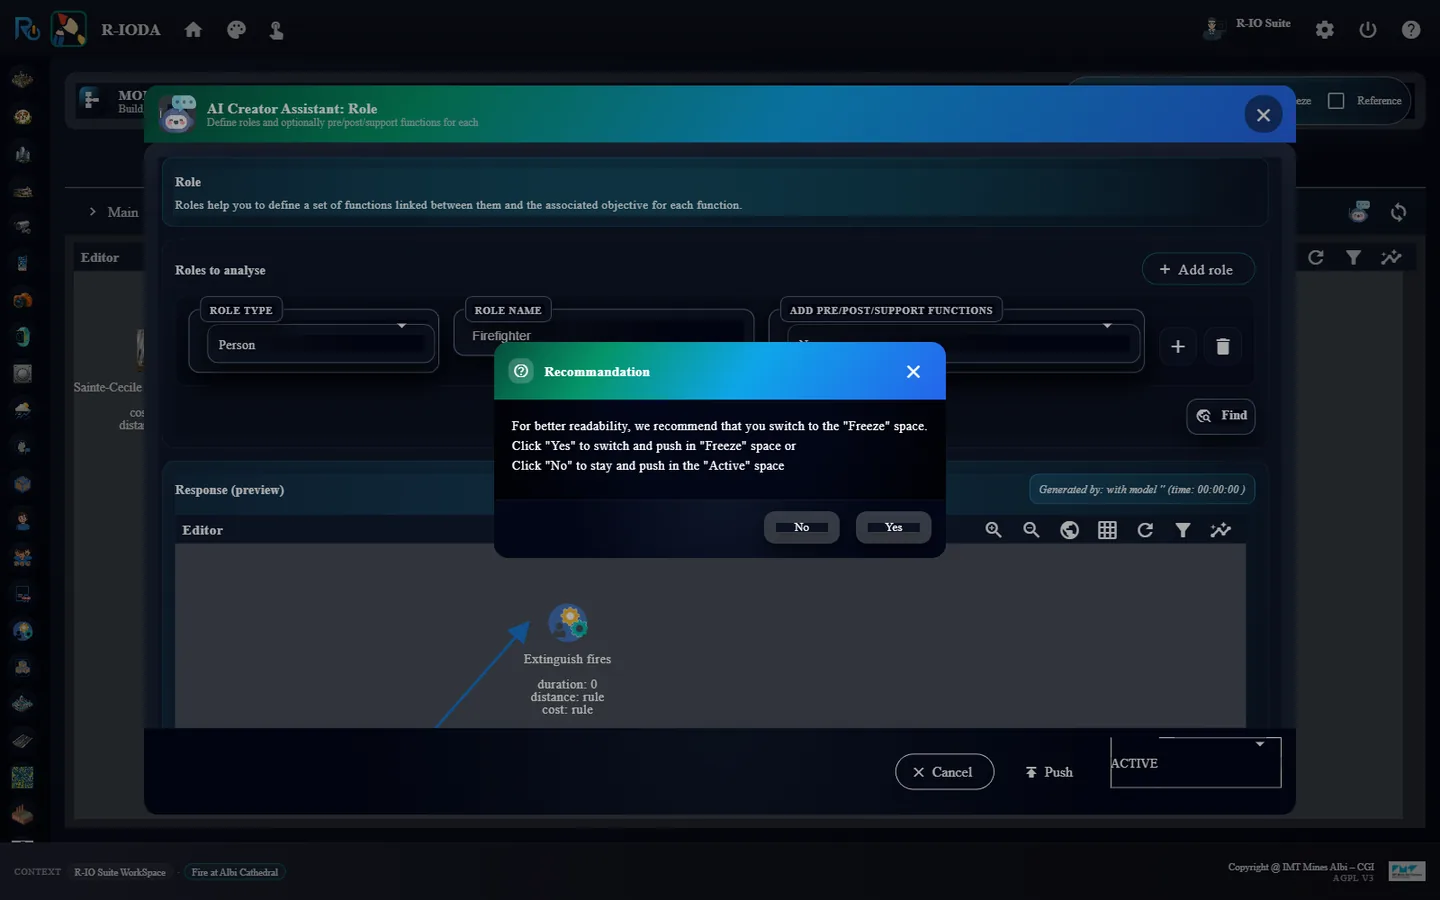
Task: Click the Add role button
Action: coord(1197,269)
